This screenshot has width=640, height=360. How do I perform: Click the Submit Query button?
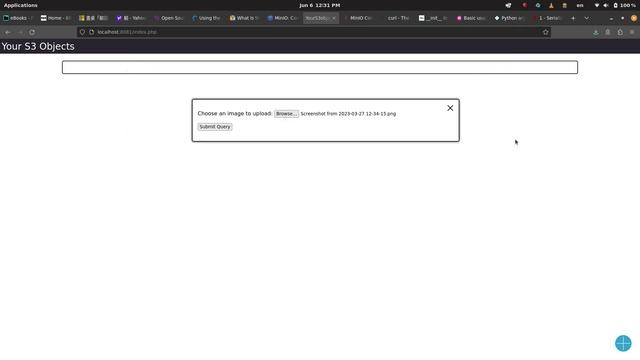point(215,127)
